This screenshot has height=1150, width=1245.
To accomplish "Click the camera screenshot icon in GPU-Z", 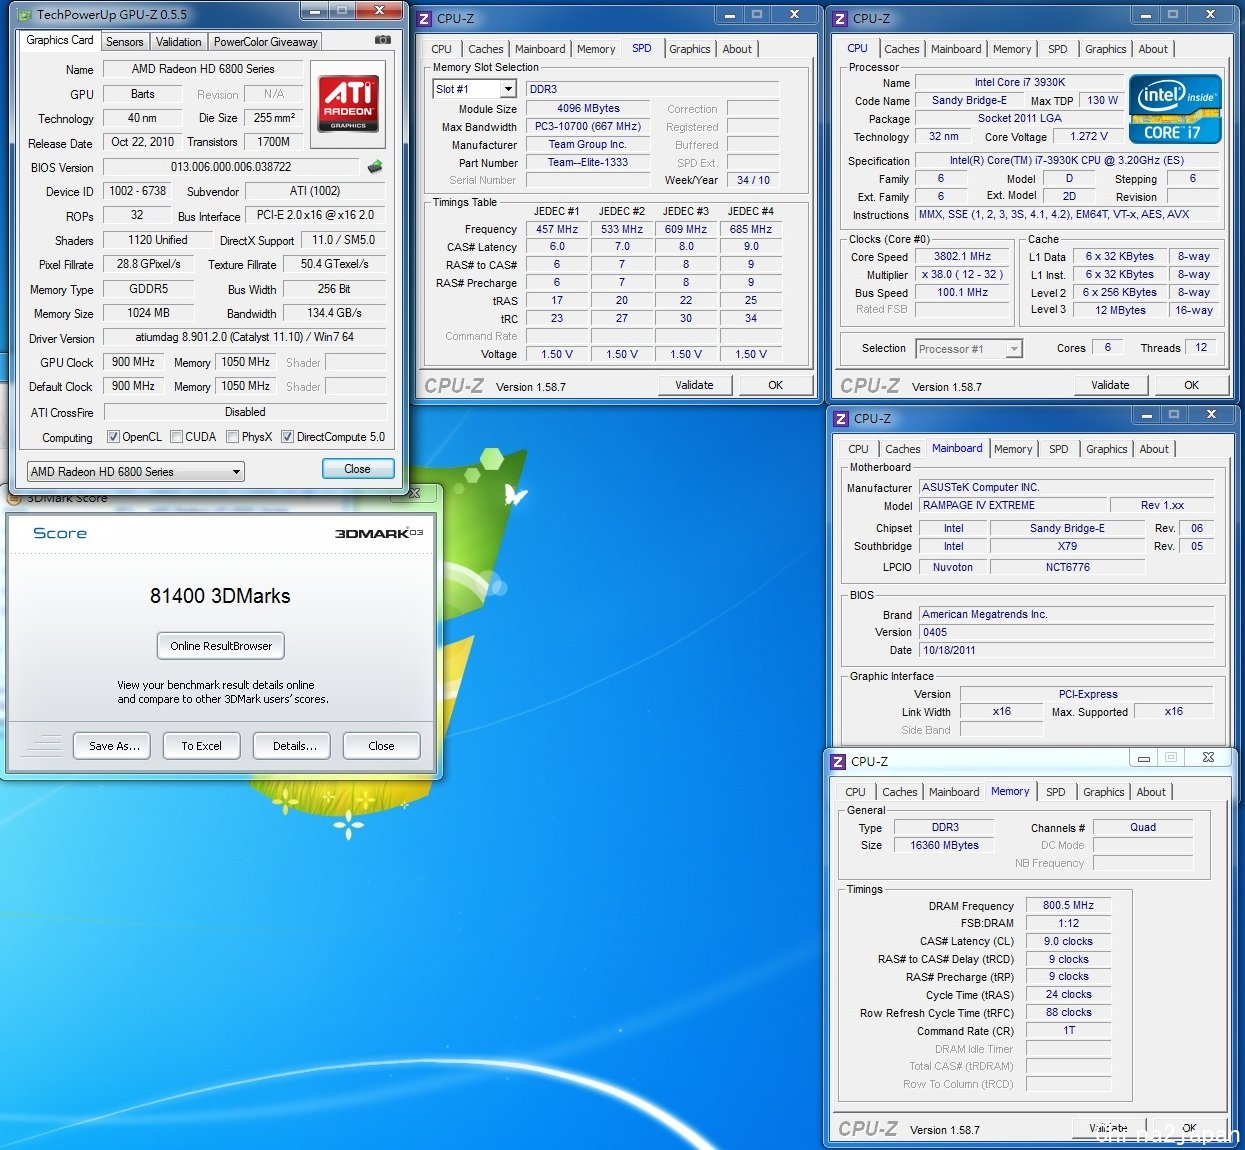I will [382, 40].
